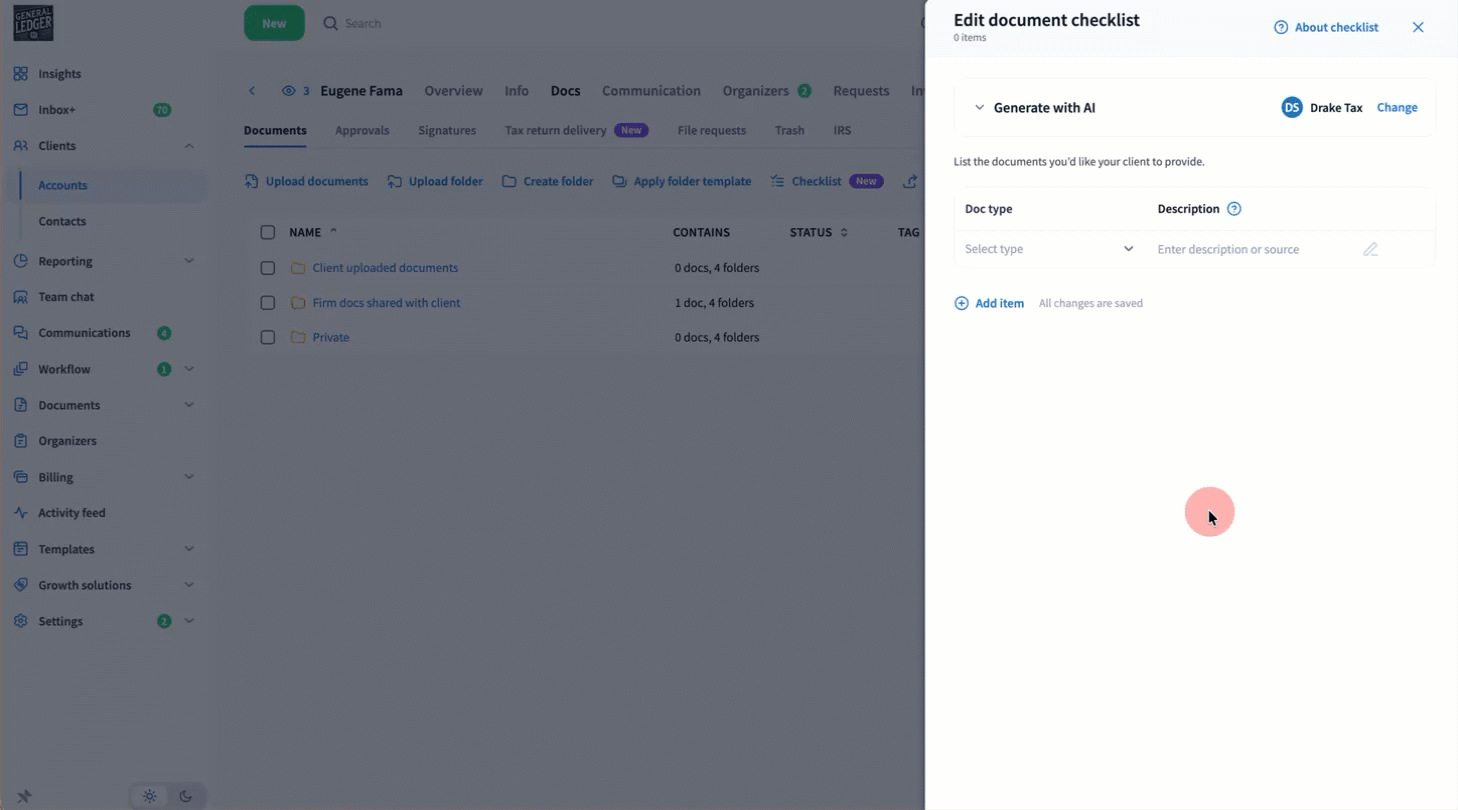
Task: Click the Description help question mark icon
Action: tap(1234, 209)
